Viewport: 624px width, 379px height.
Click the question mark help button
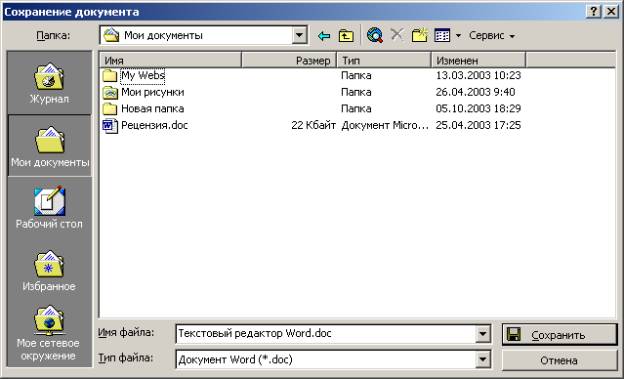[x=593, y=12]
